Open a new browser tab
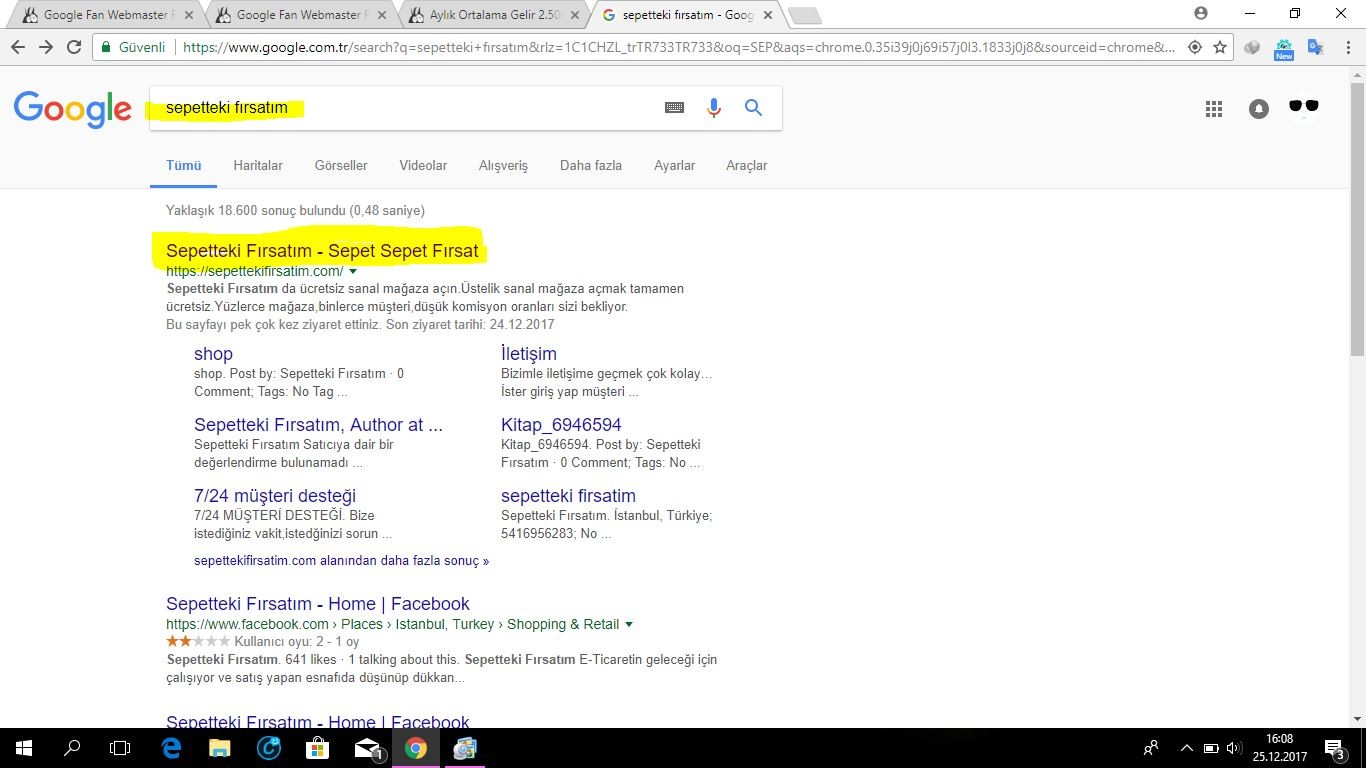1366x768 pixels. 804,15
